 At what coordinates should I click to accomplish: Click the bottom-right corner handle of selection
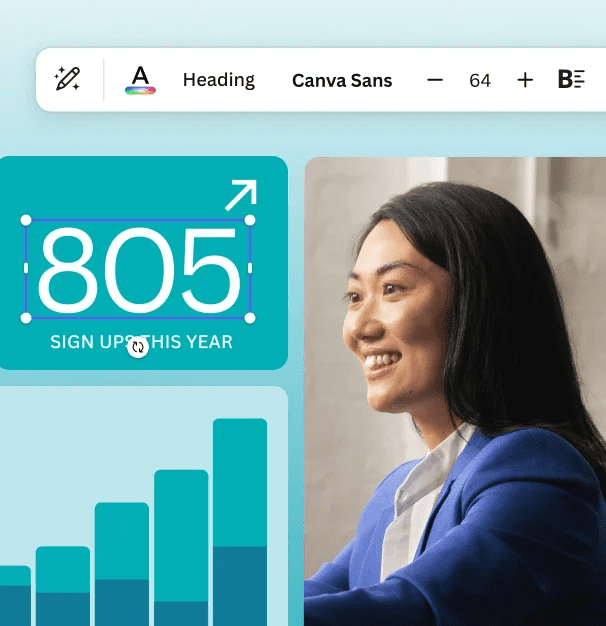[250, 318]
